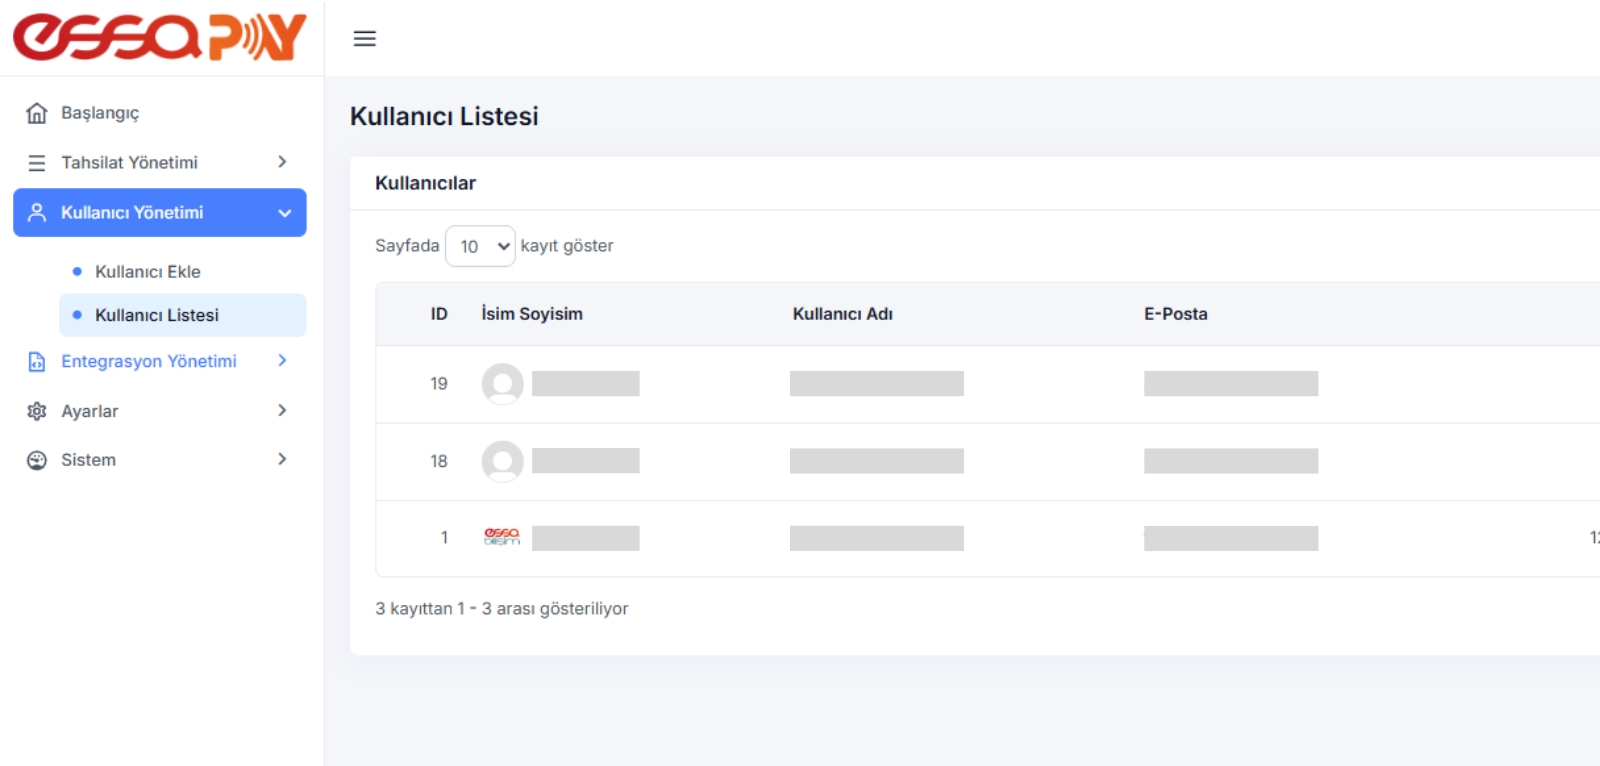Click the EssaPay logo
1600x766 pixels.
click(x=160, y=38)
